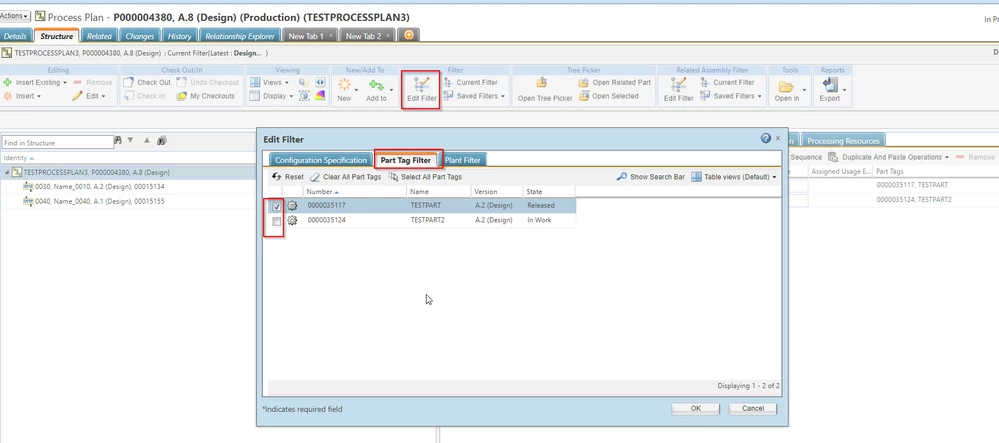Click the TESTPART2 name cell
The image size is (999, 443).
click(x=426, y=221)
